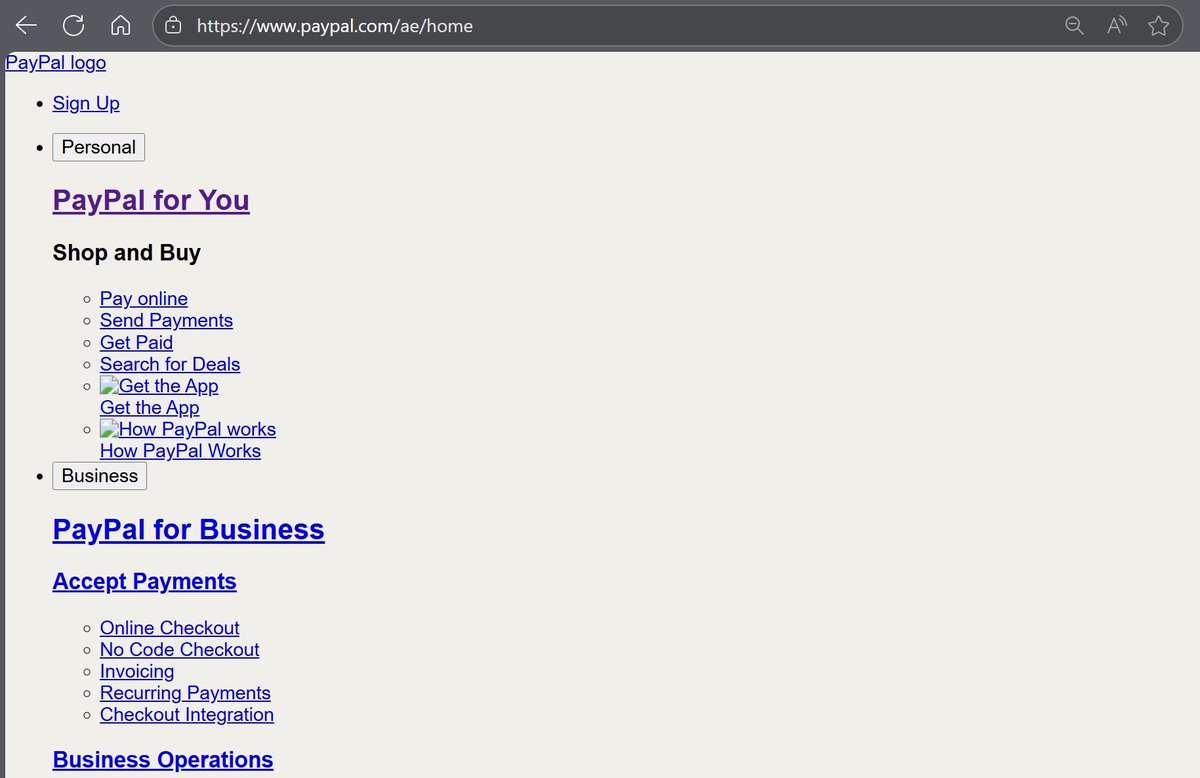1200x778 pixels.
Task: Expand the Personal menu button
Action: click(98, 147)
